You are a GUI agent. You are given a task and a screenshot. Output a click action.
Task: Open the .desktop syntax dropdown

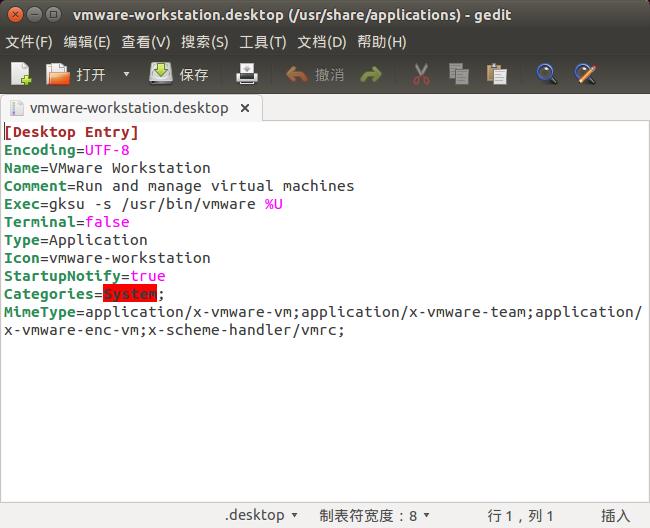[261, 515]
